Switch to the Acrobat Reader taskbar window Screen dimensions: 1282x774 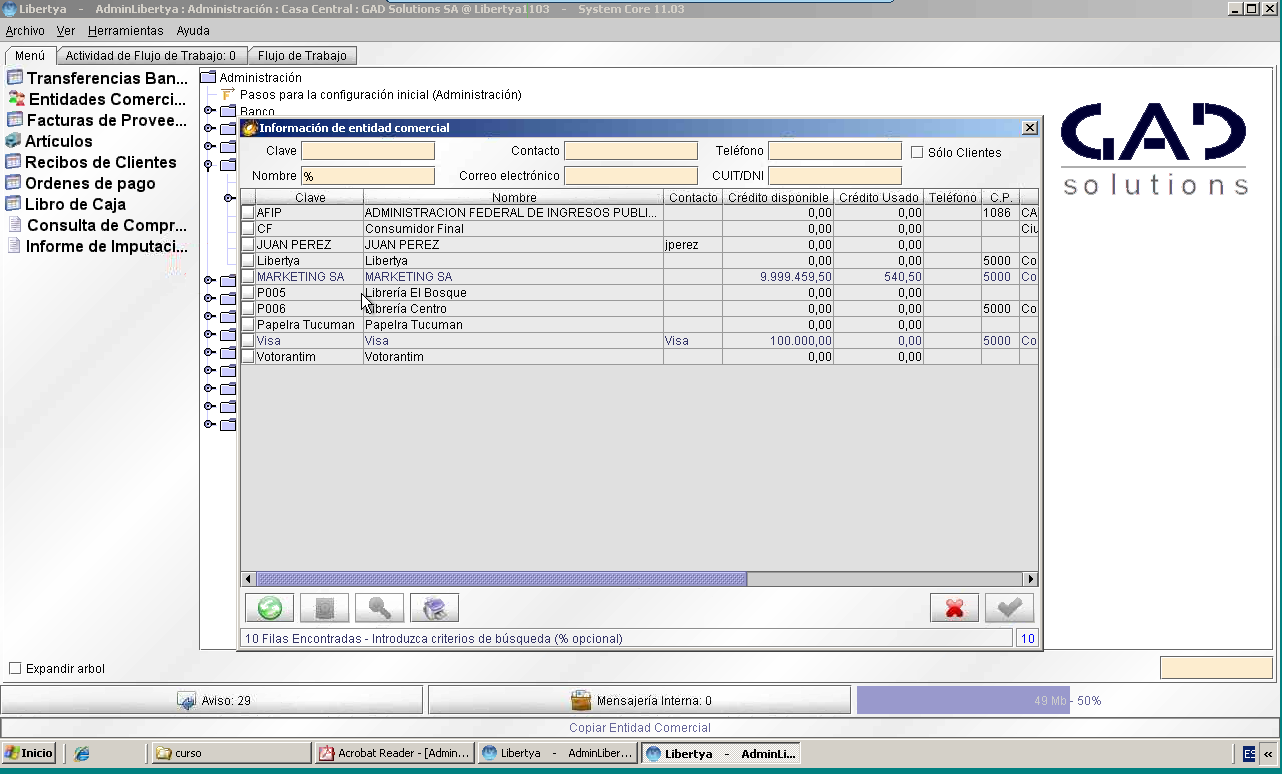pos(394,753)
